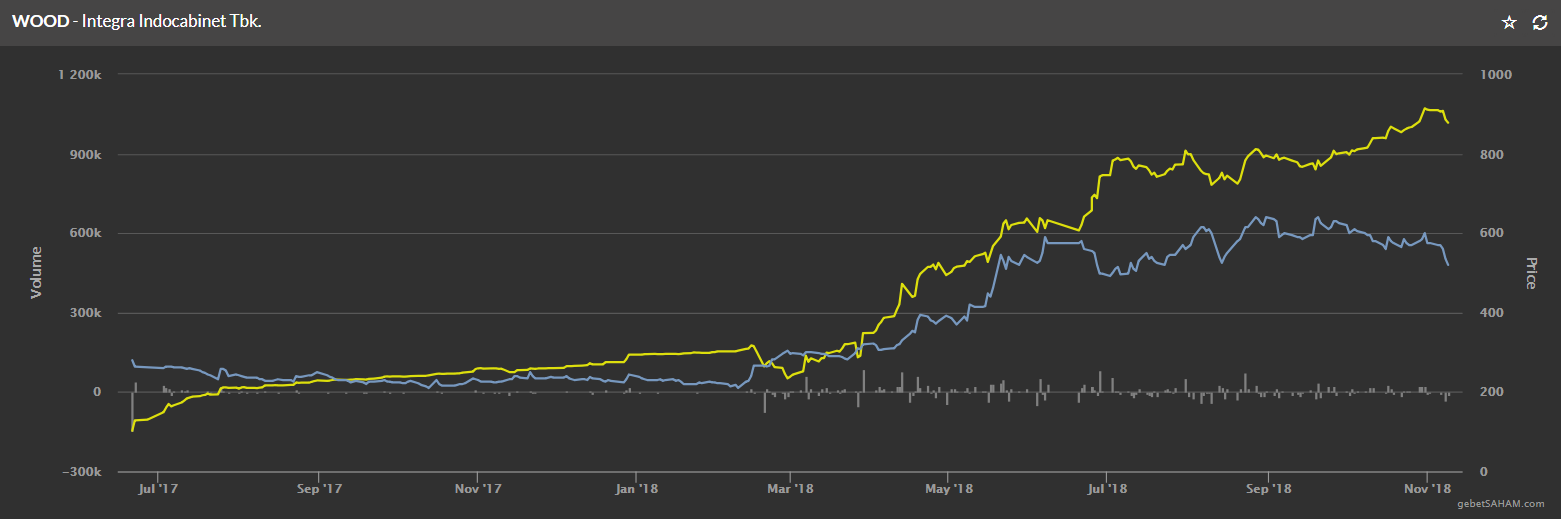Click the Sep '18 date label

(1269, 489)
